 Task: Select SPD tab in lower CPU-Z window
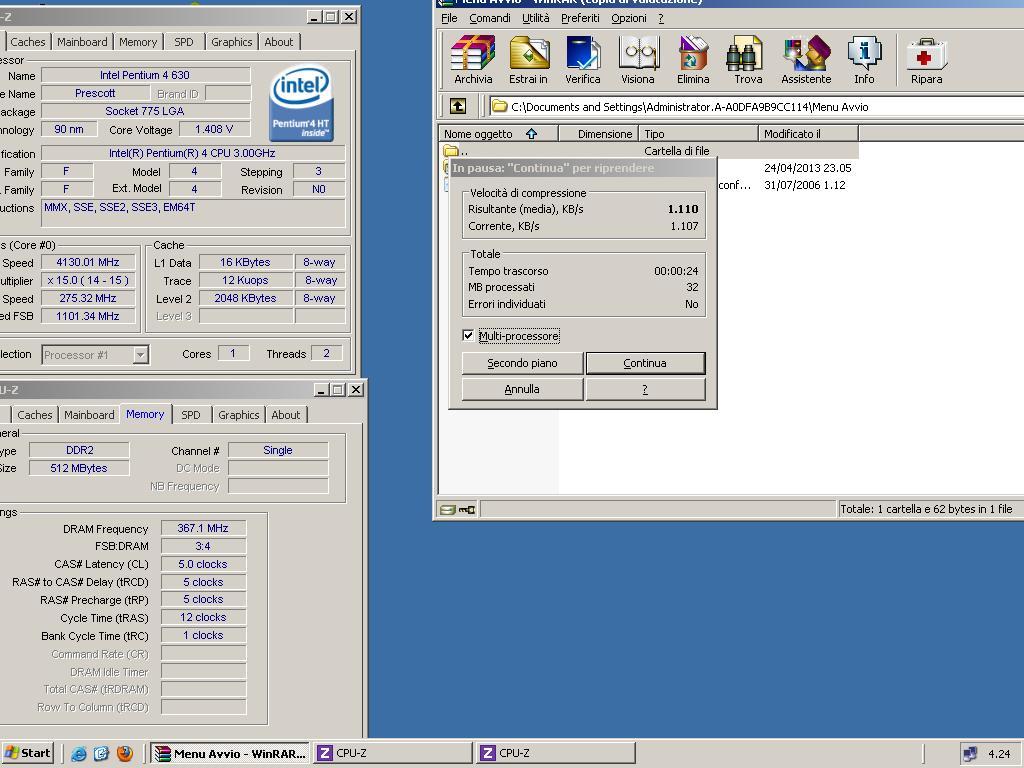click(x=191, y=415)
